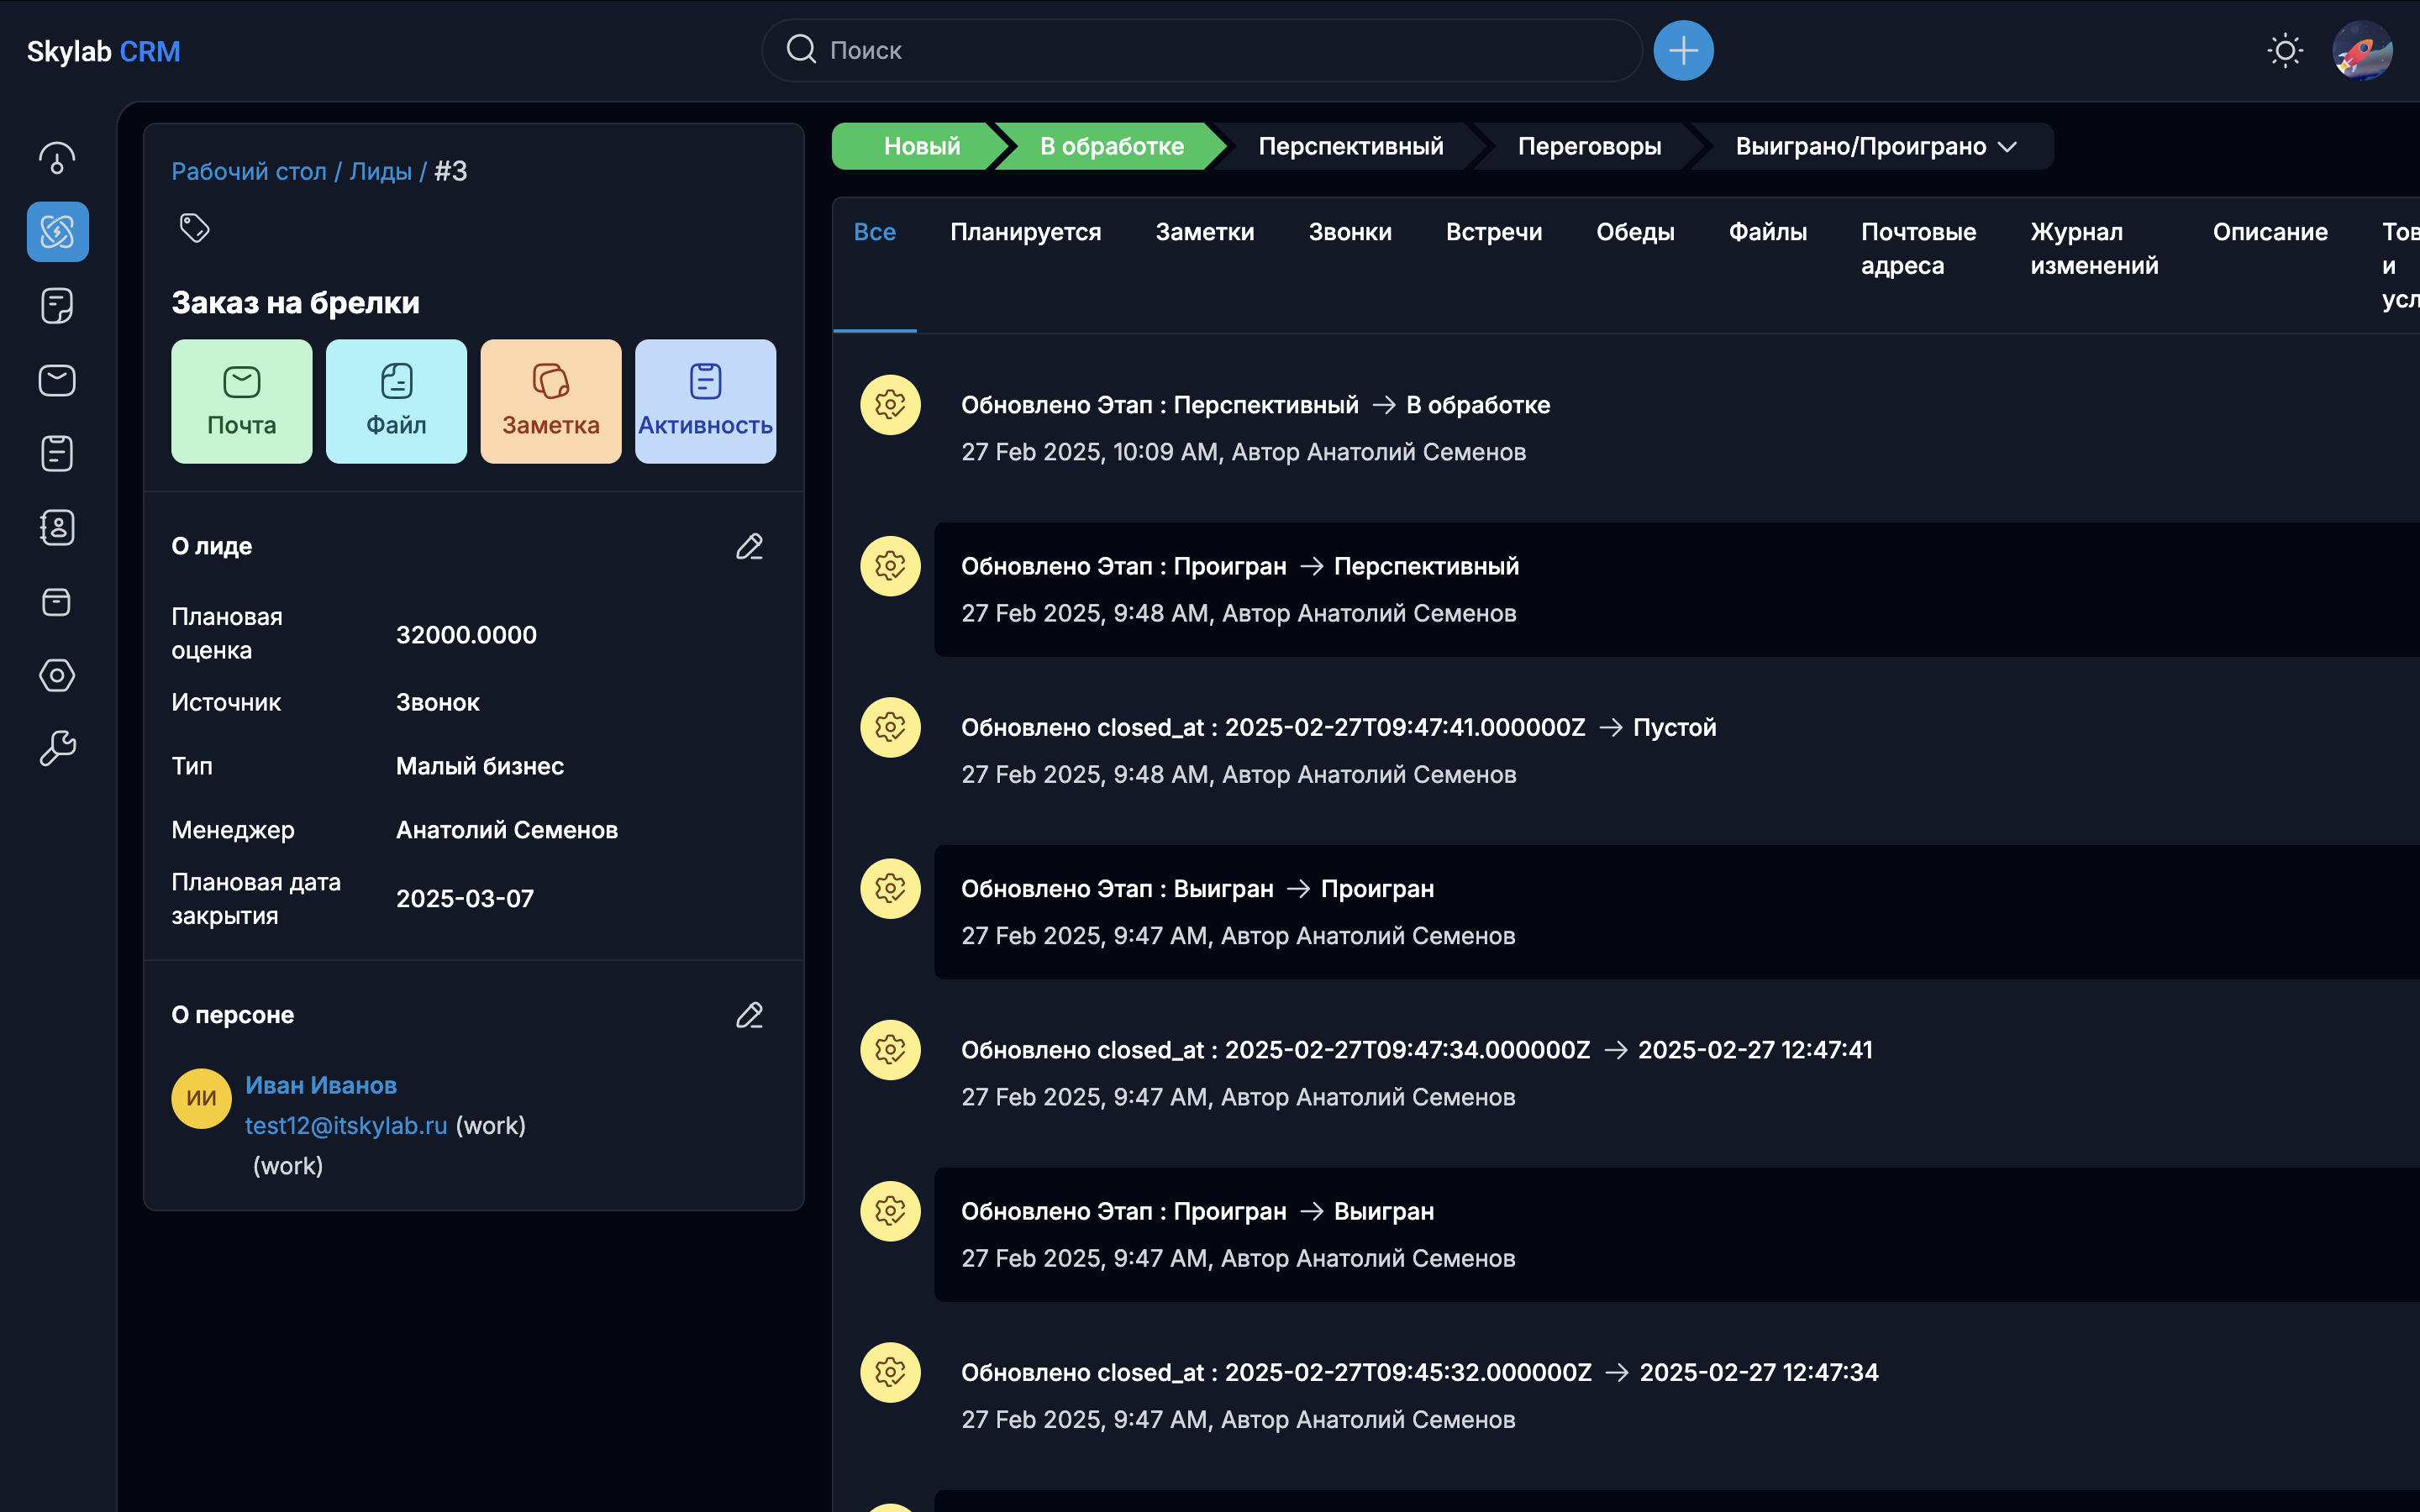
Task: Click the gear icon beside "Проигран → Перспективный" entry
Action: 890,566
